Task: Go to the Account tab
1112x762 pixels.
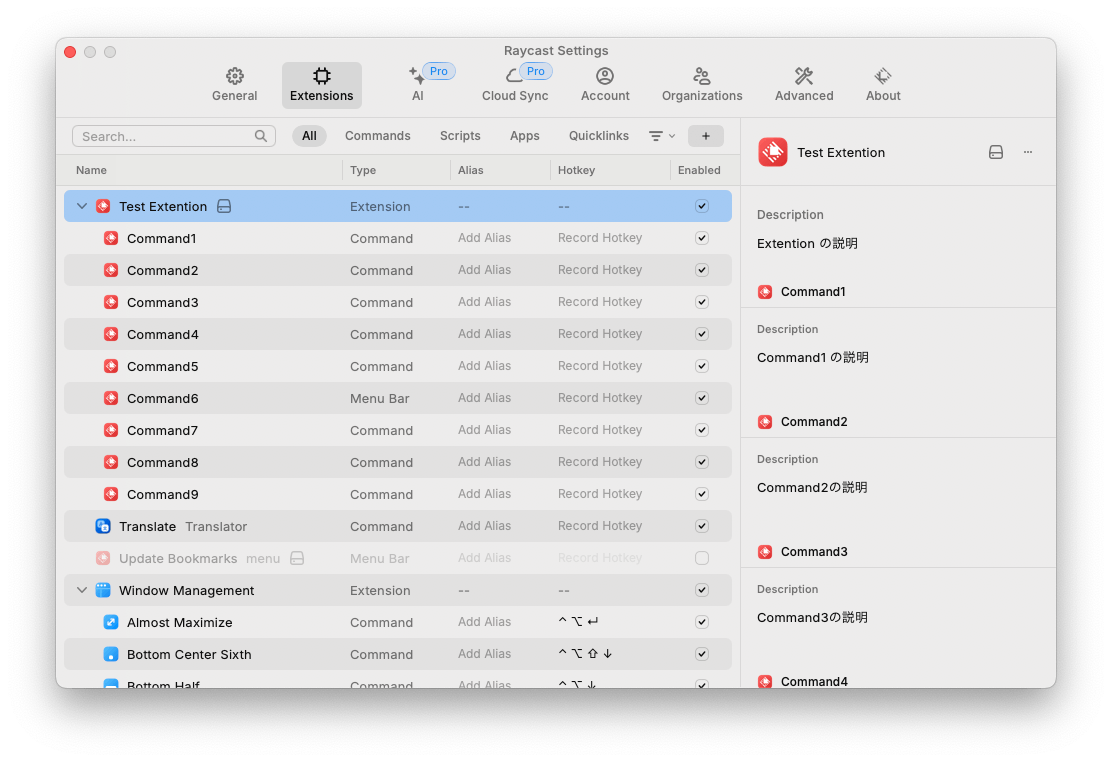Action: [605, 85]
